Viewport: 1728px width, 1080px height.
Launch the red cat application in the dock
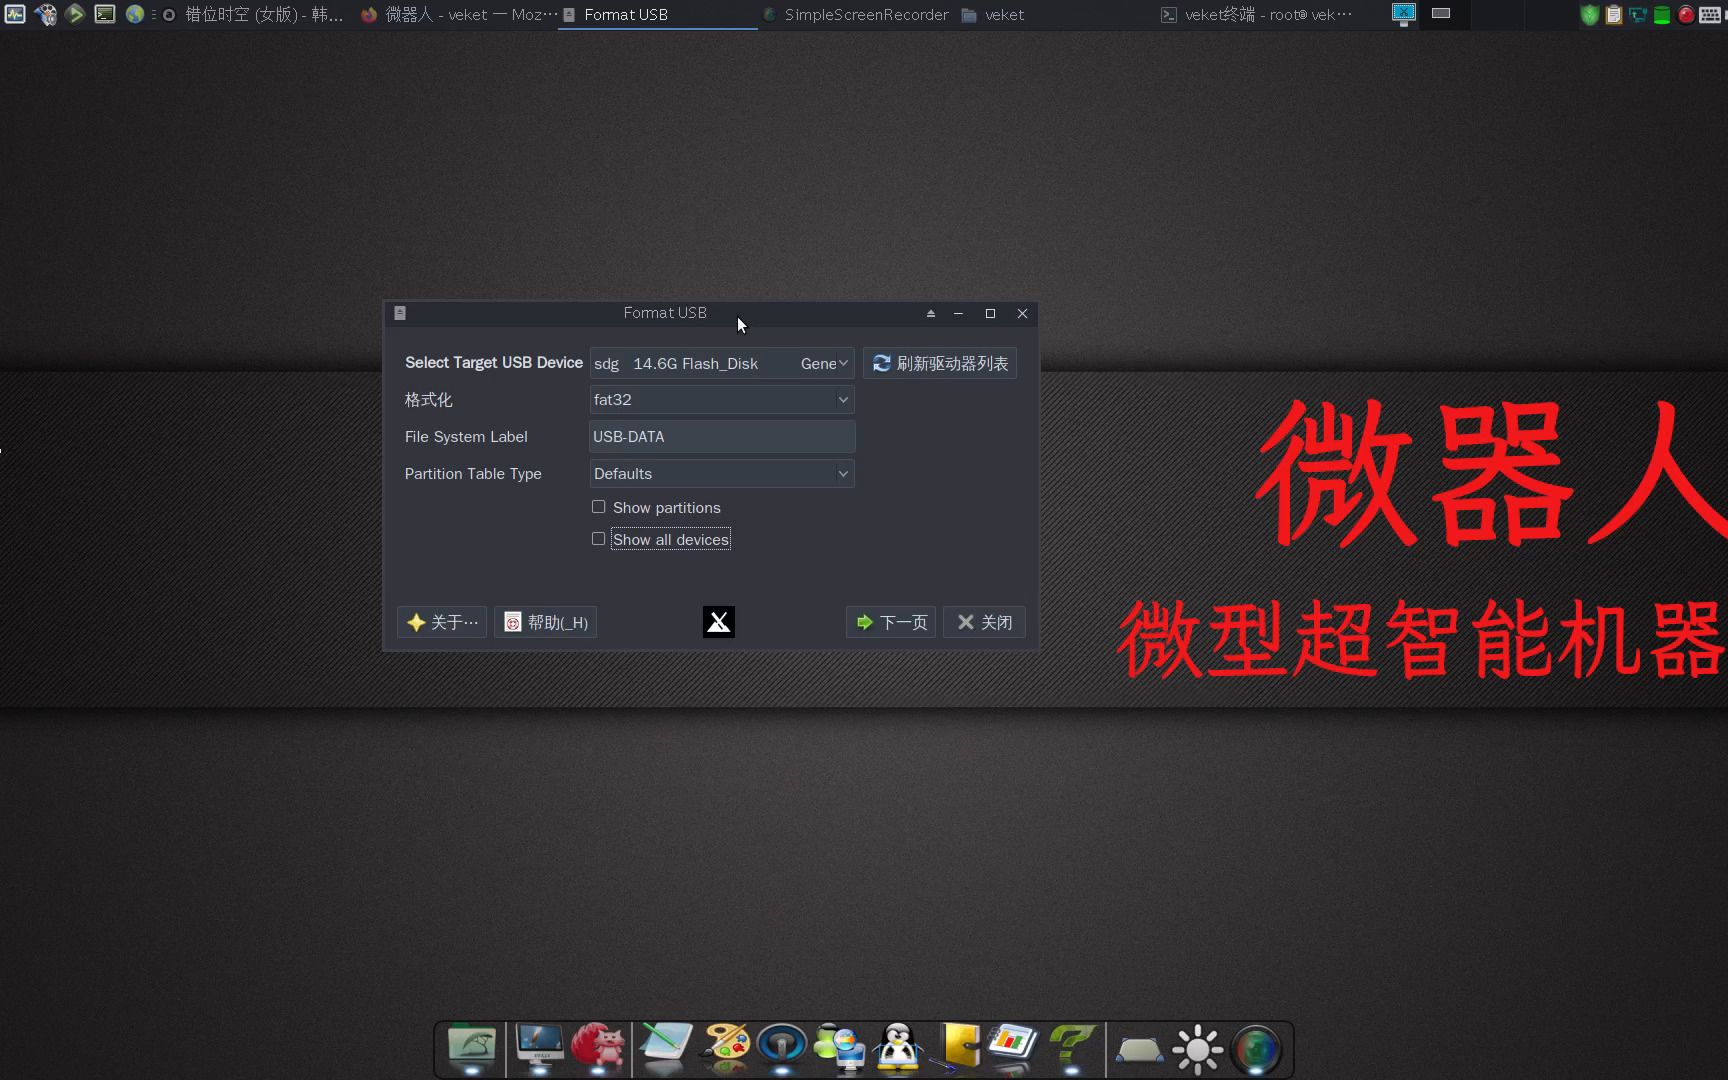(598, 1047)
